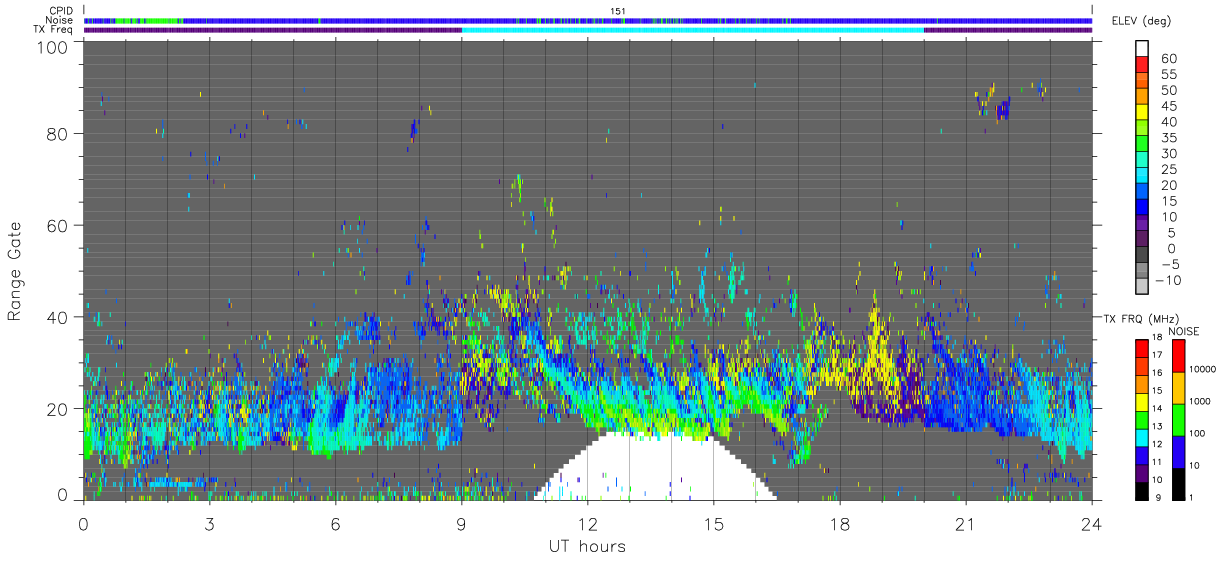This screenshot has height=567, width=1228.
Task: Pick the white top swatch in ELEV colorbar
Action: 1142,49
